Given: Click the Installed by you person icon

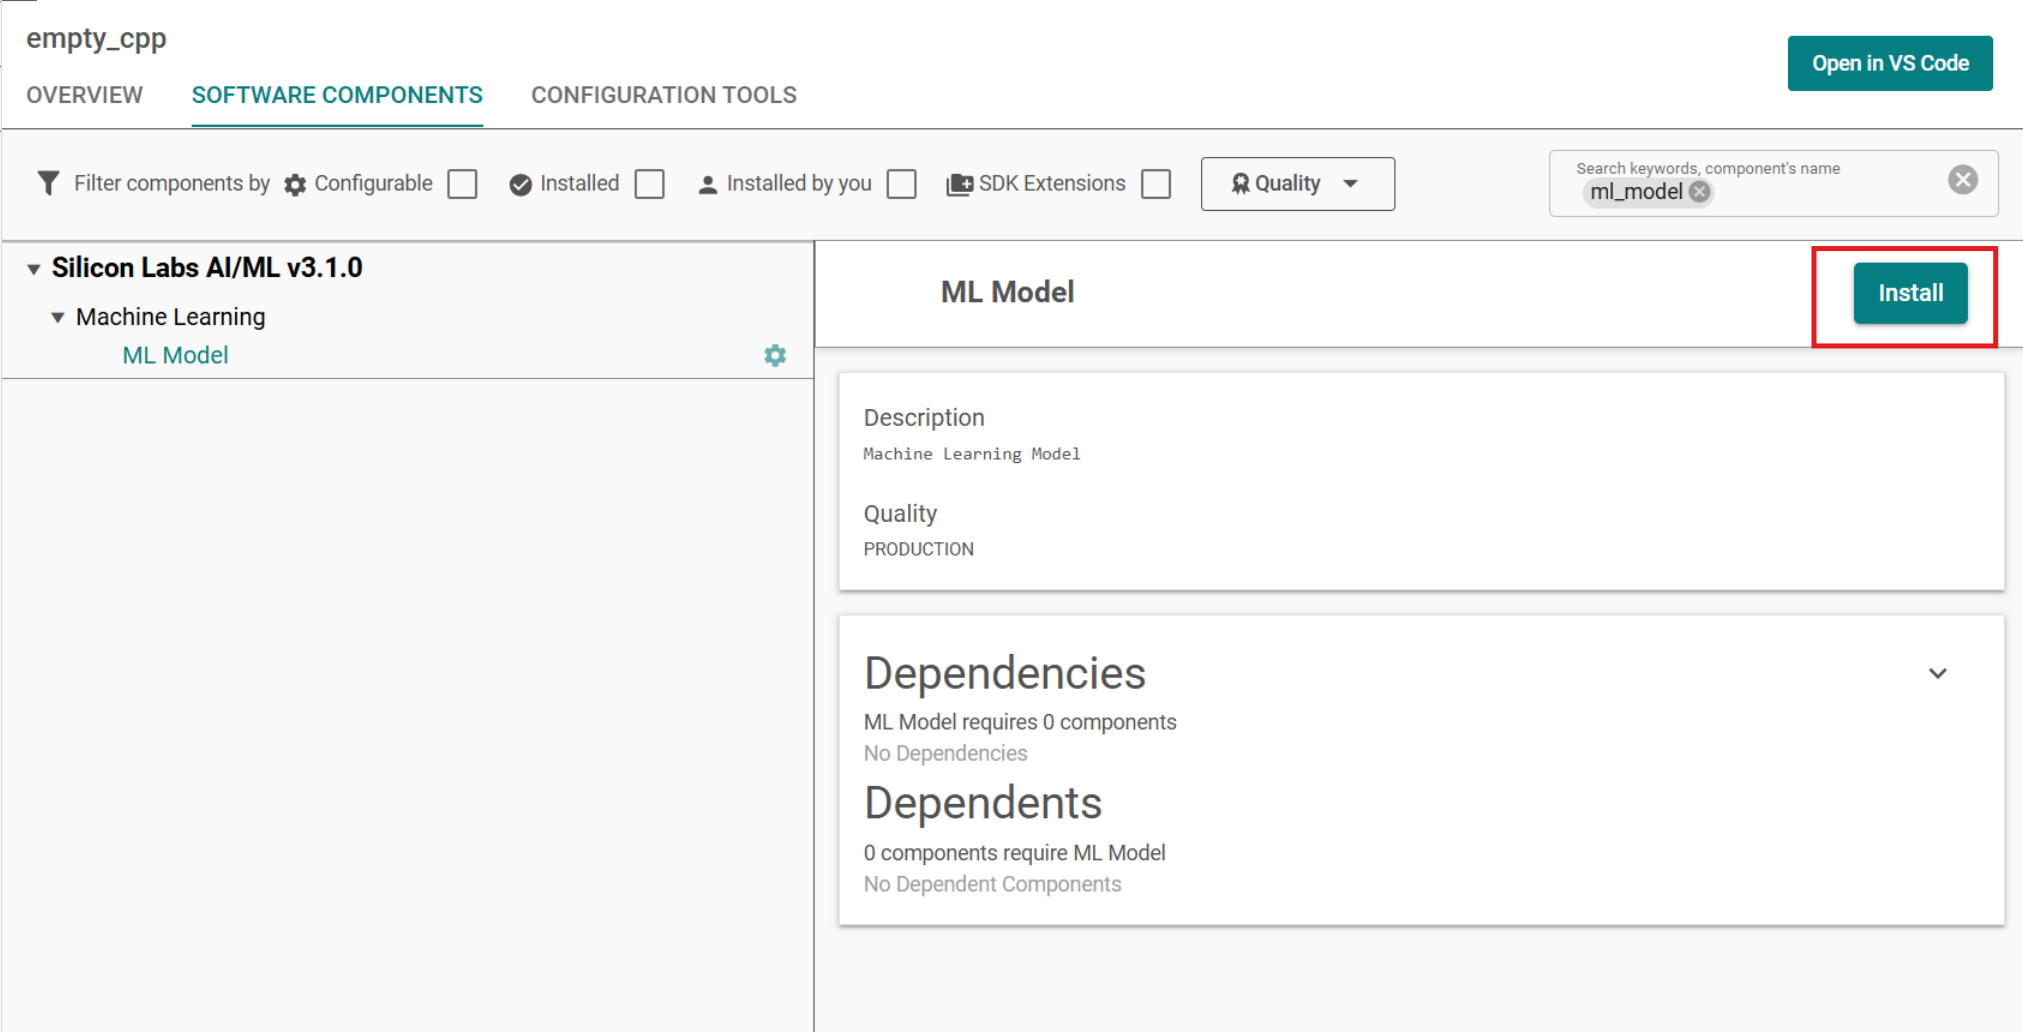Looking at the screenshot, I should coord(707,185).
